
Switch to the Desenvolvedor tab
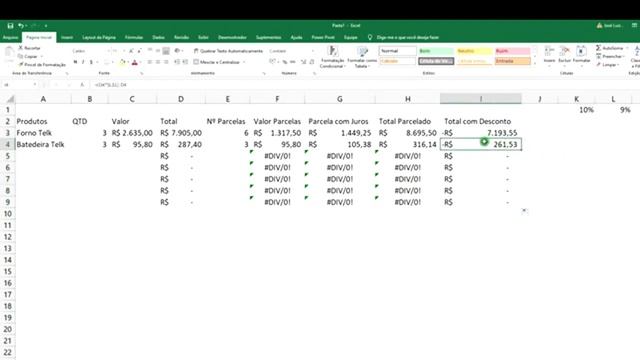[x=232, y=37]
